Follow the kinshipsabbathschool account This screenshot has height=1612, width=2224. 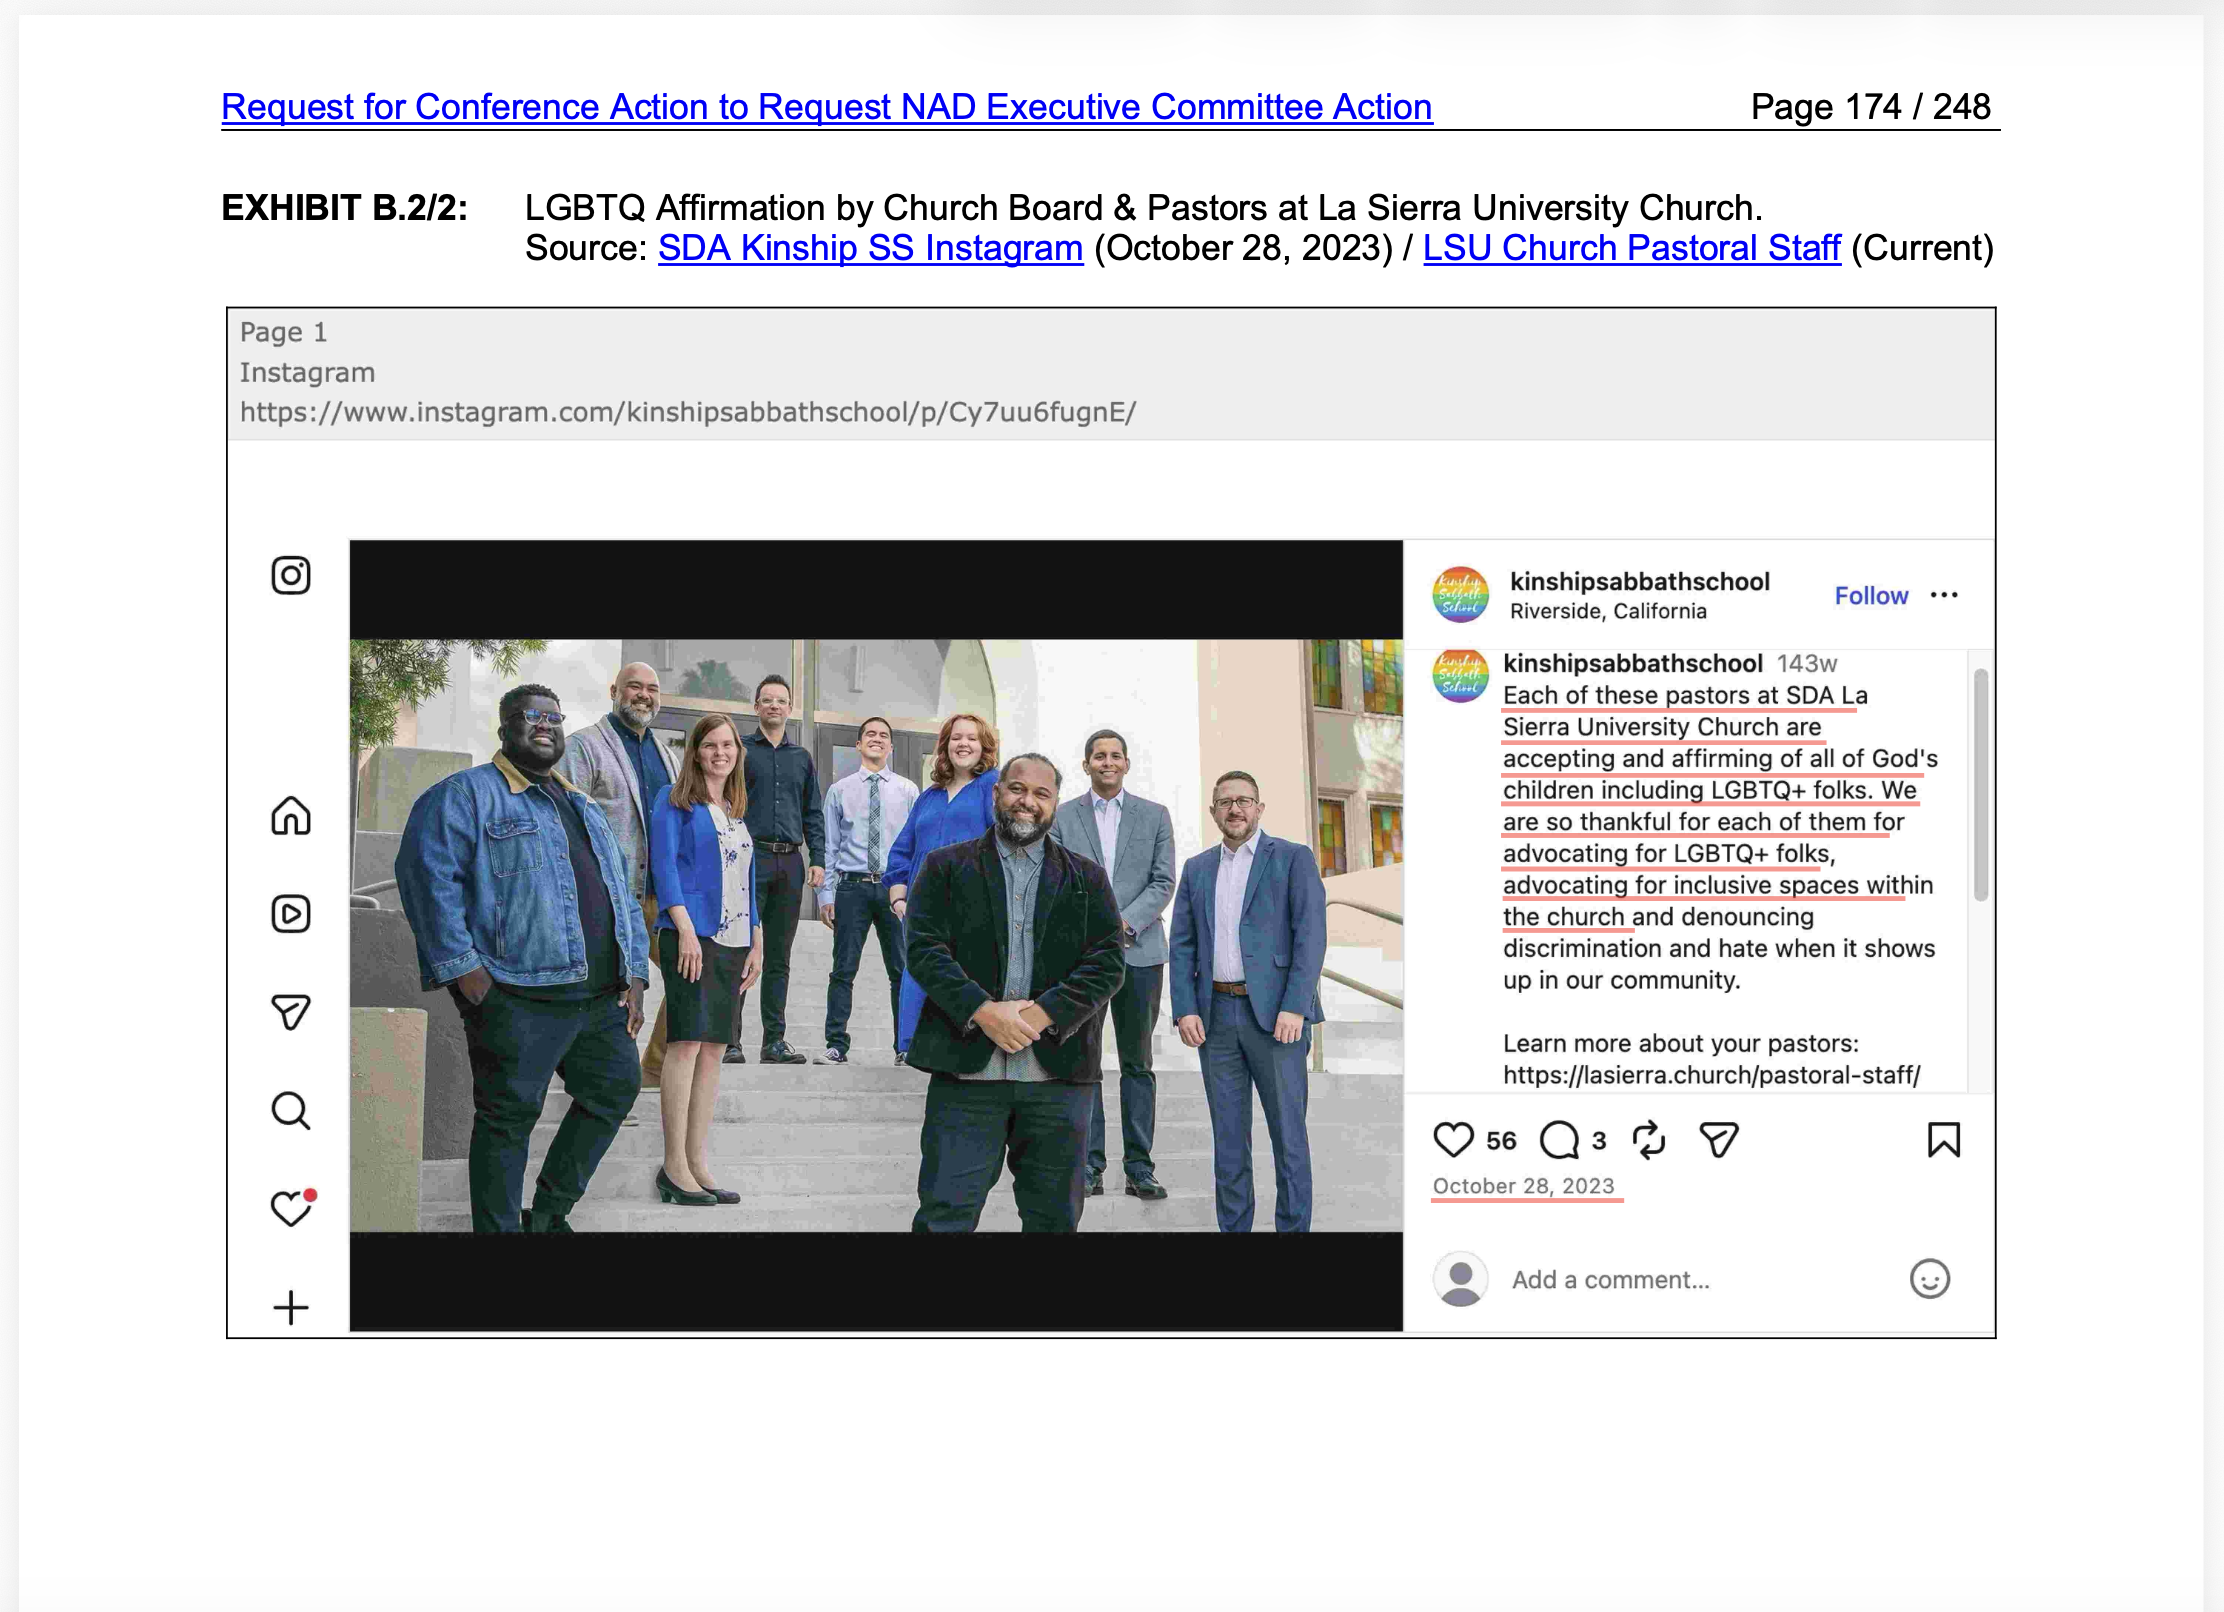1871,595
